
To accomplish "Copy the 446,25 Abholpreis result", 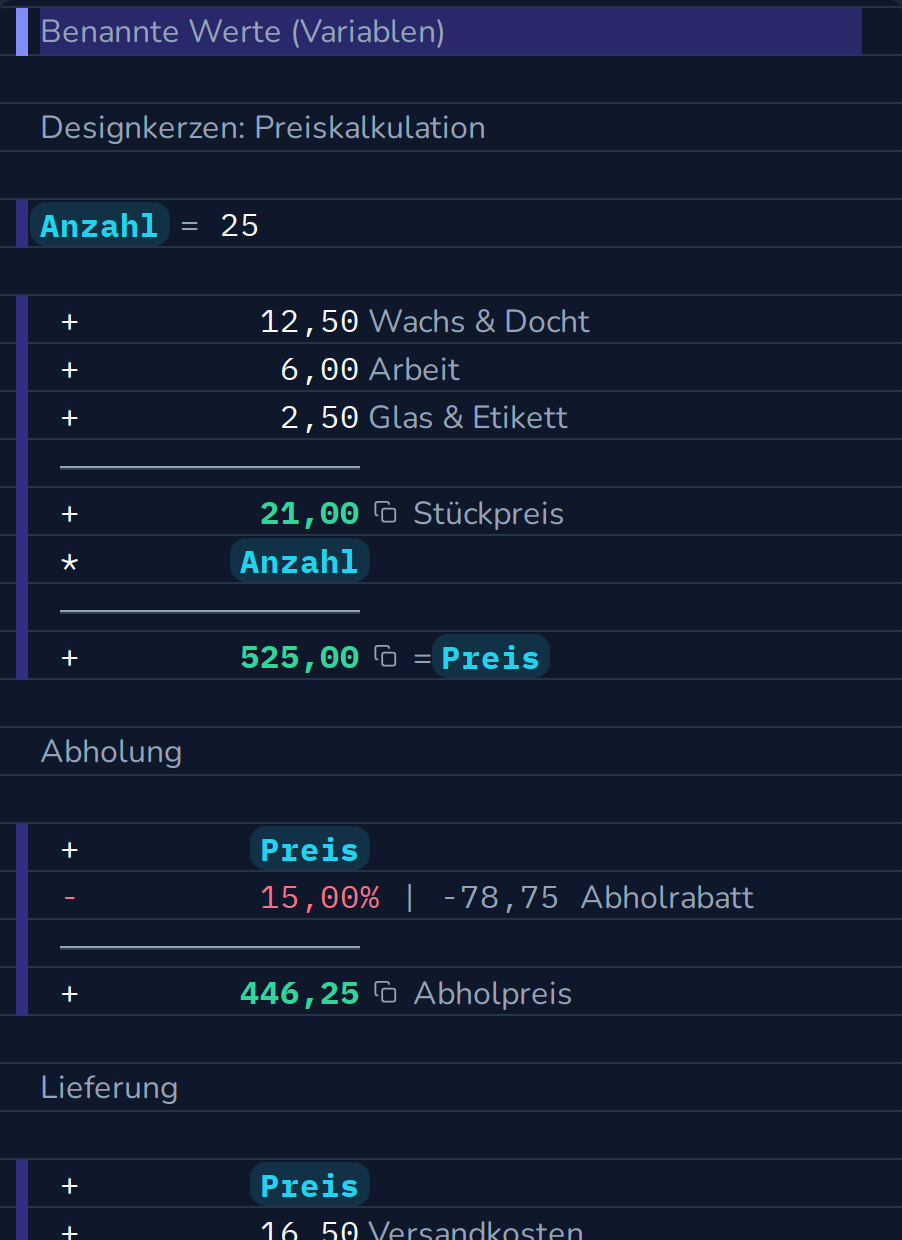I will tap(385, 993).
